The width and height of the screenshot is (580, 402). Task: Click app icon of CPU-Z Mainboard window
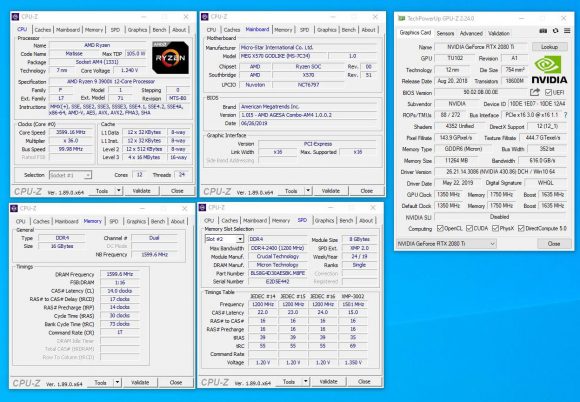click(204, 17)
